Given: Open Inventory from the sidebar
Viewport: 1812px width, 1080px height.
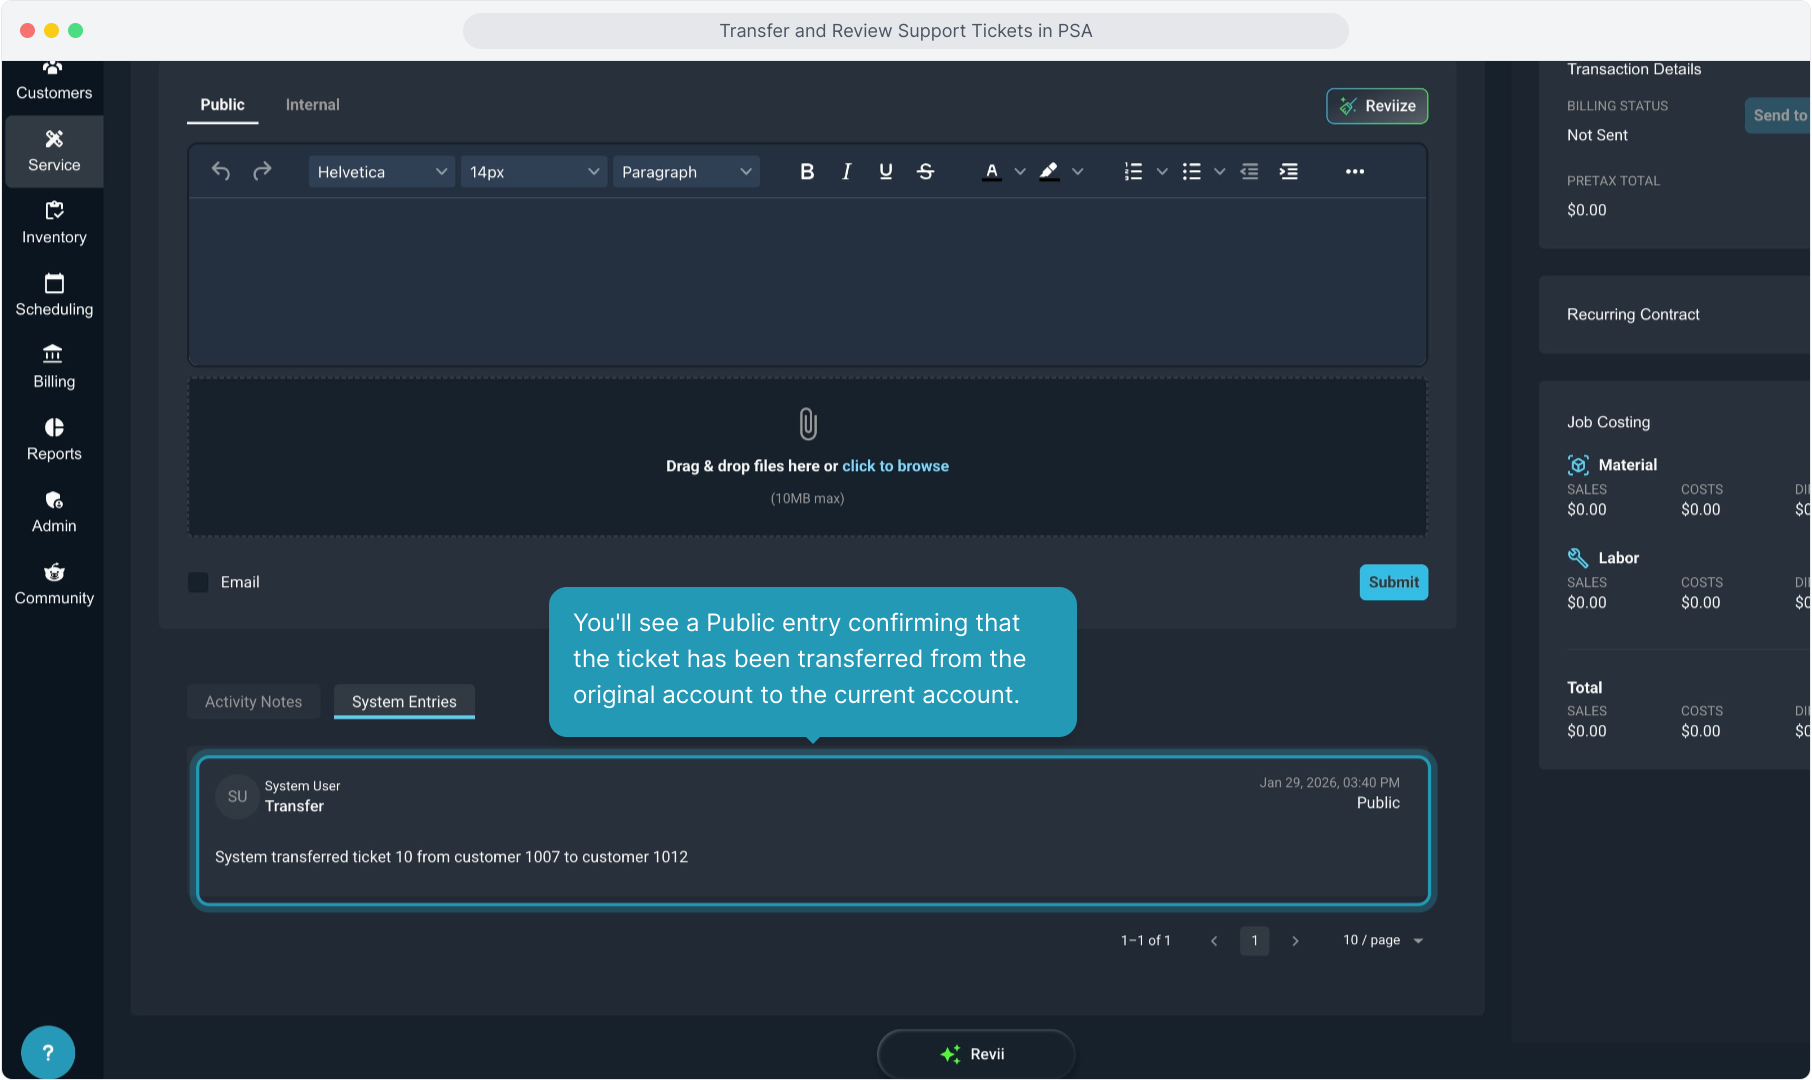Looking at the screenshot, I should tap(54, 223).
